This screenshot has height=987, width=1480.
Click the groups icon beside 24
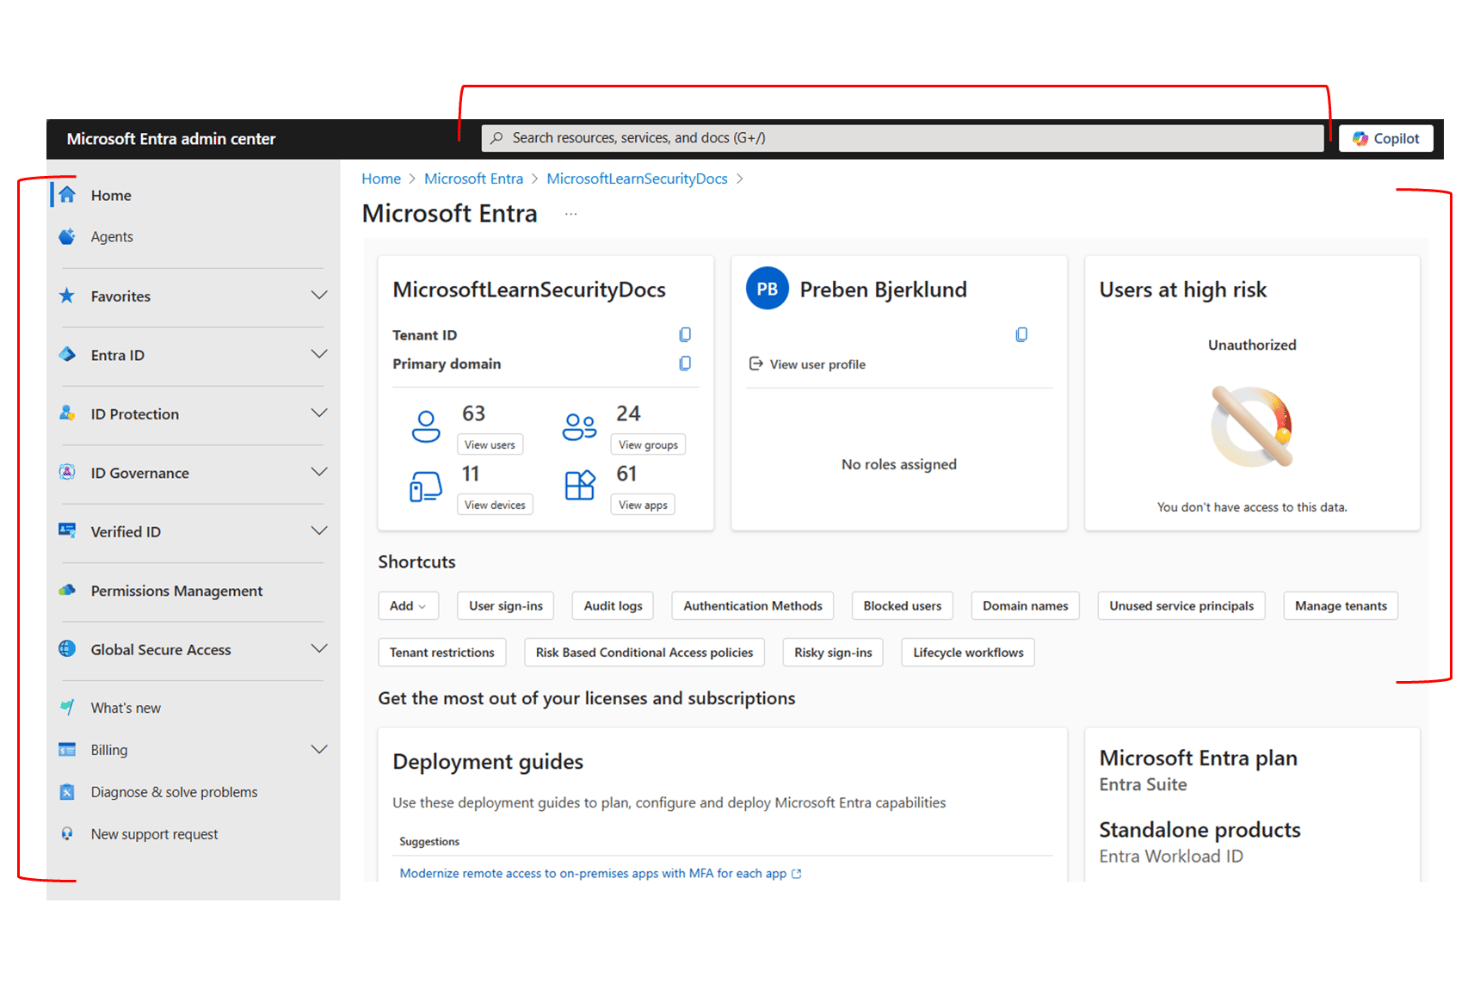[580, 426]
